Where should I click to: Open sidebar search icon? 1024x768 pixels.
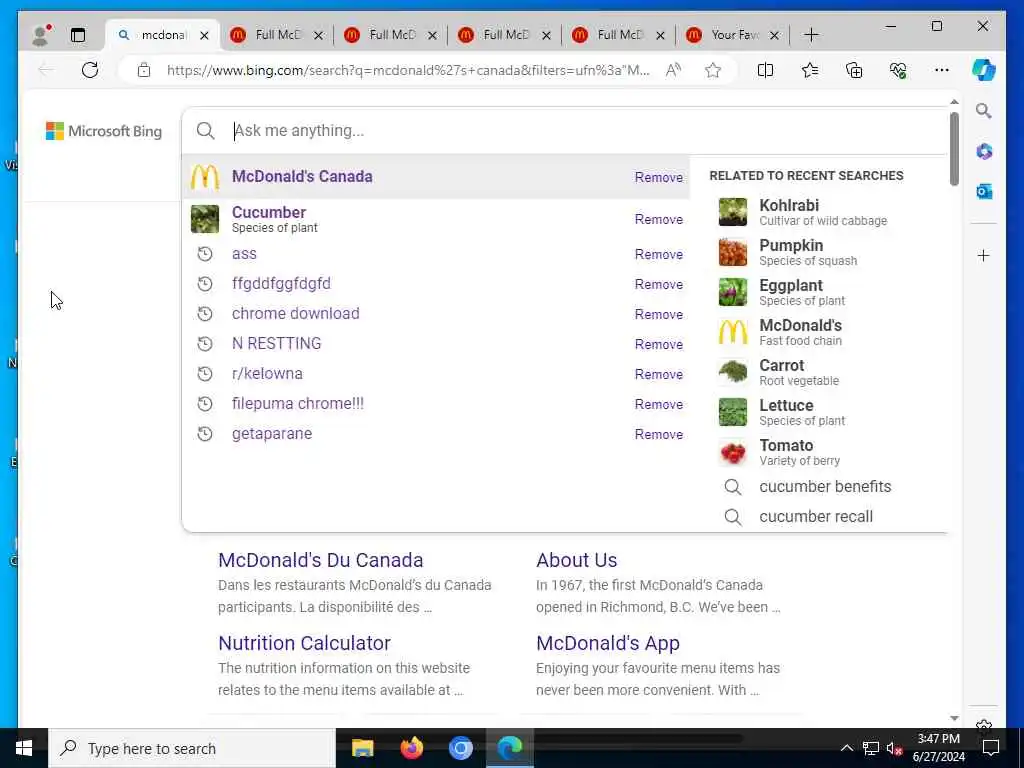pos(984,111)
